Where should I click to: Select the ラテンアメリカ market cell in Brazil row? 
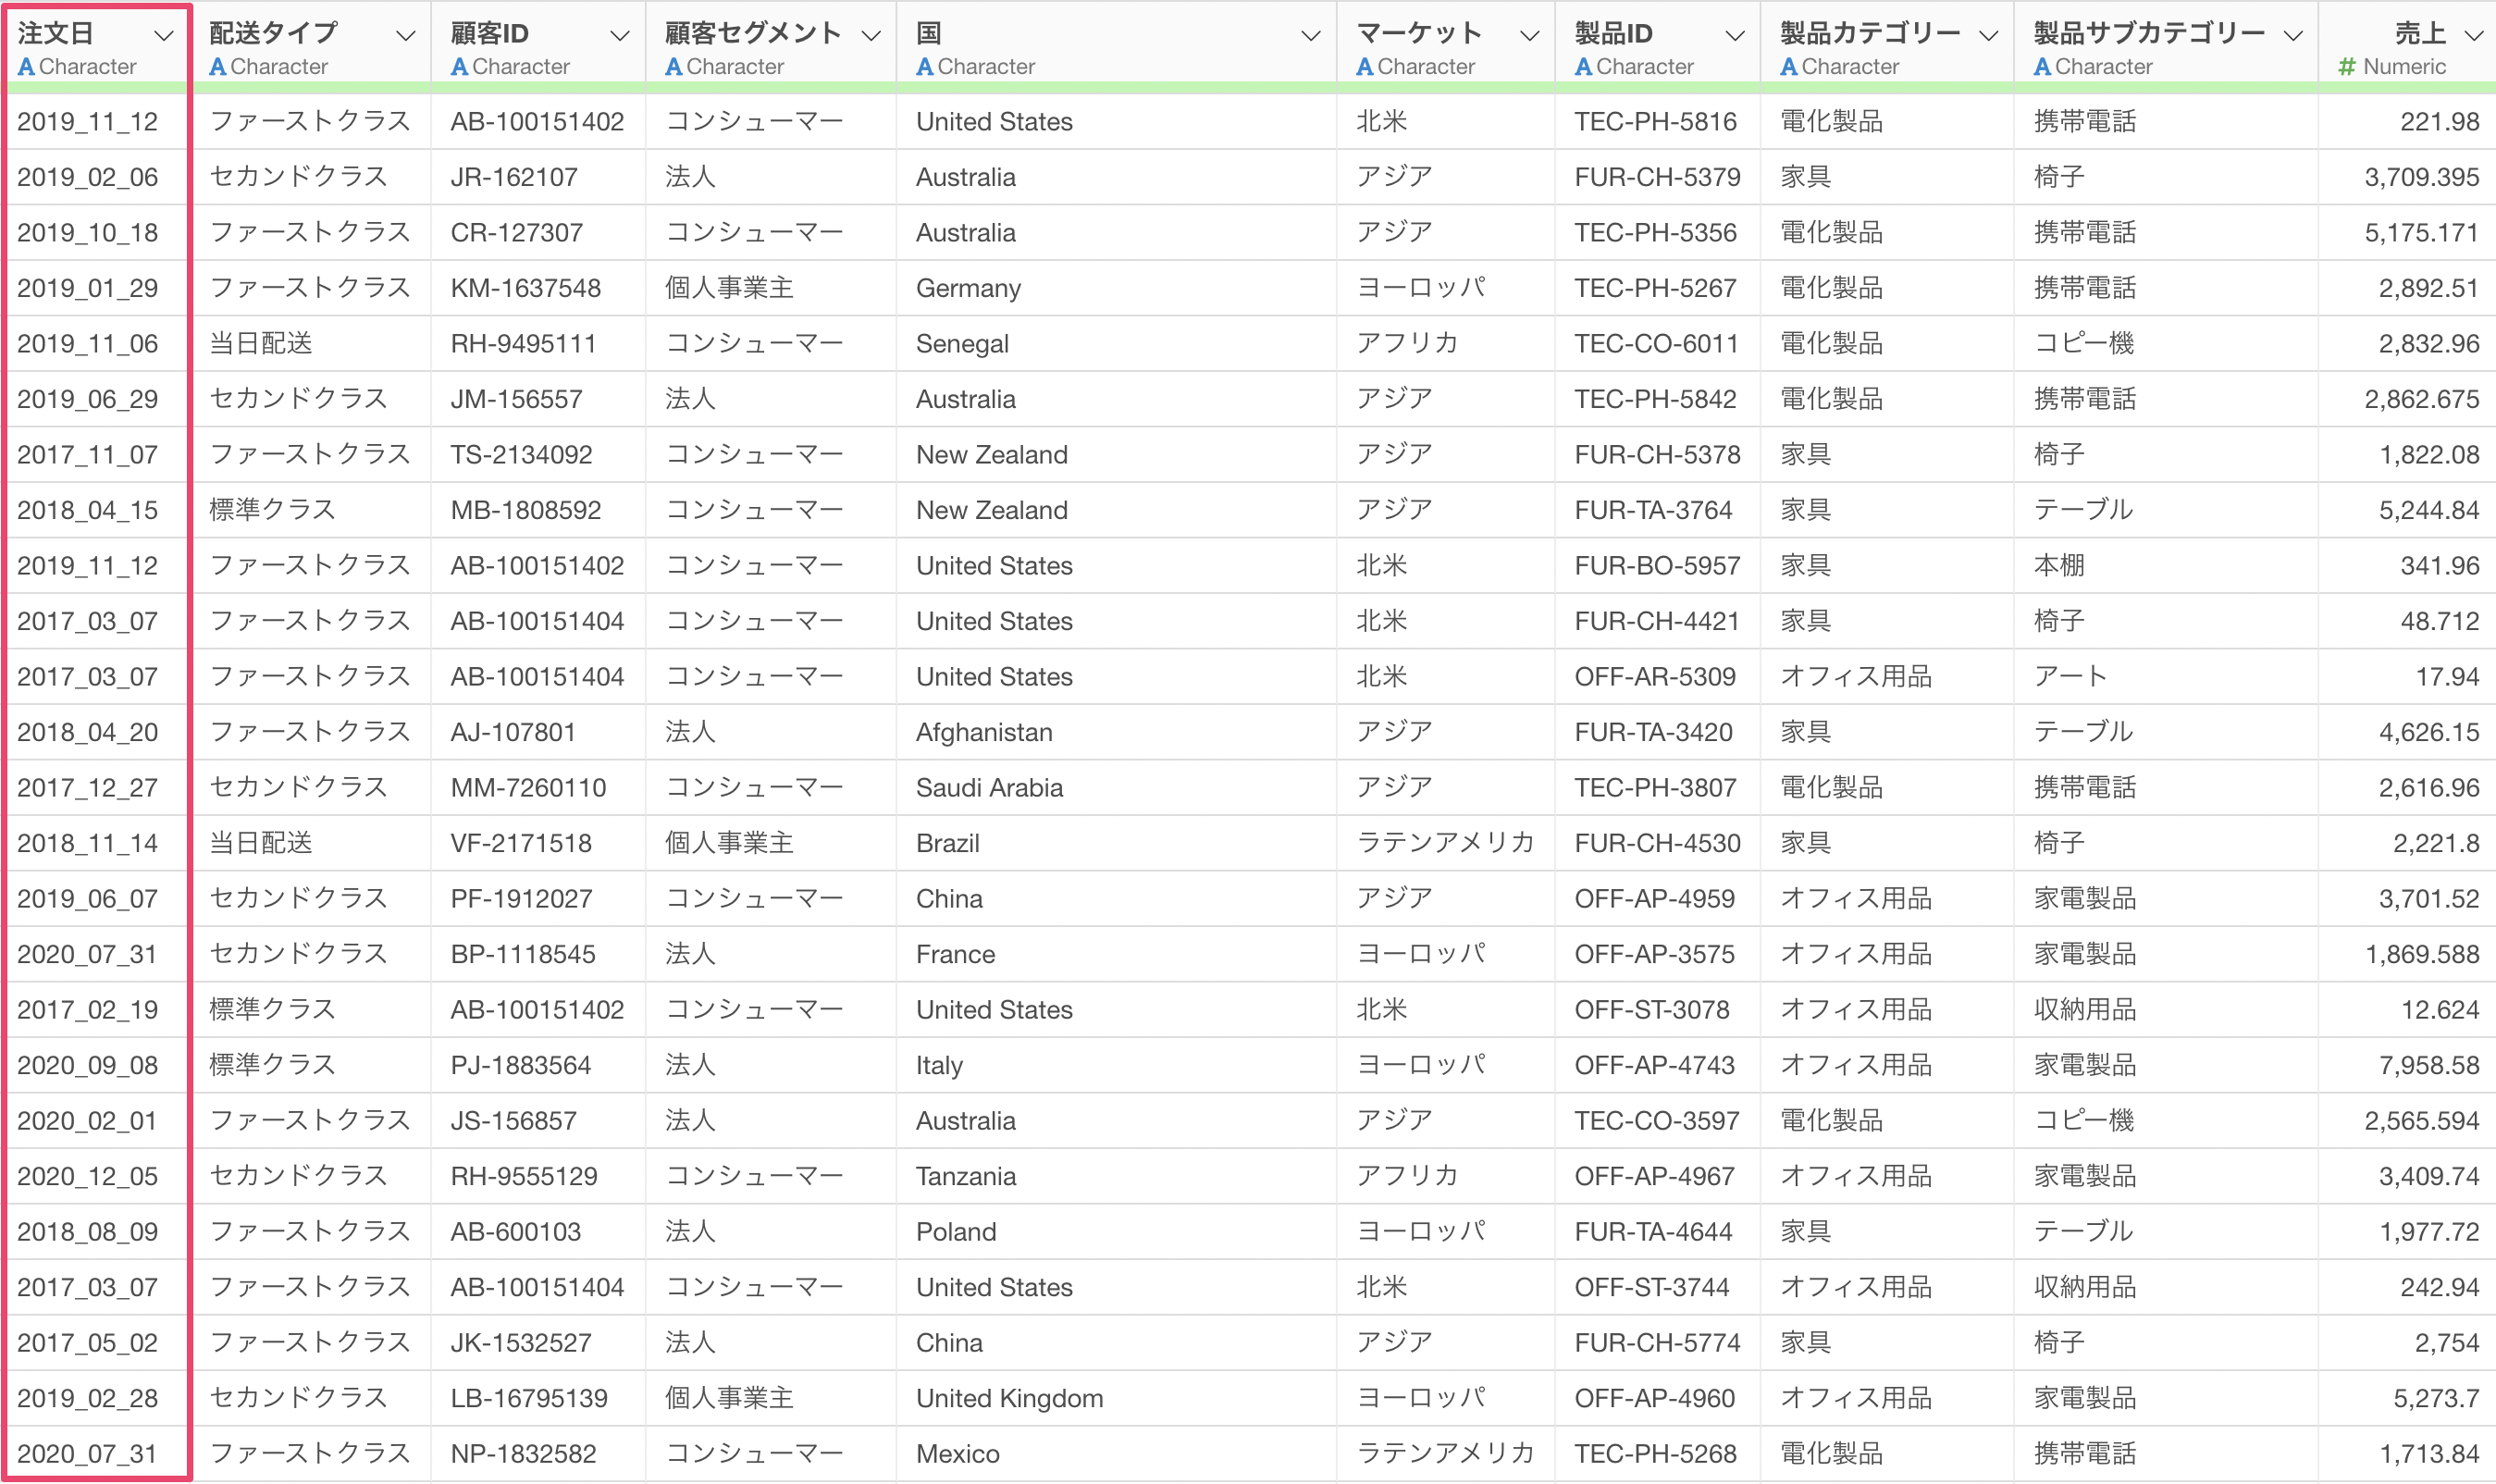pyautogui.click(x=1445, y=843)
